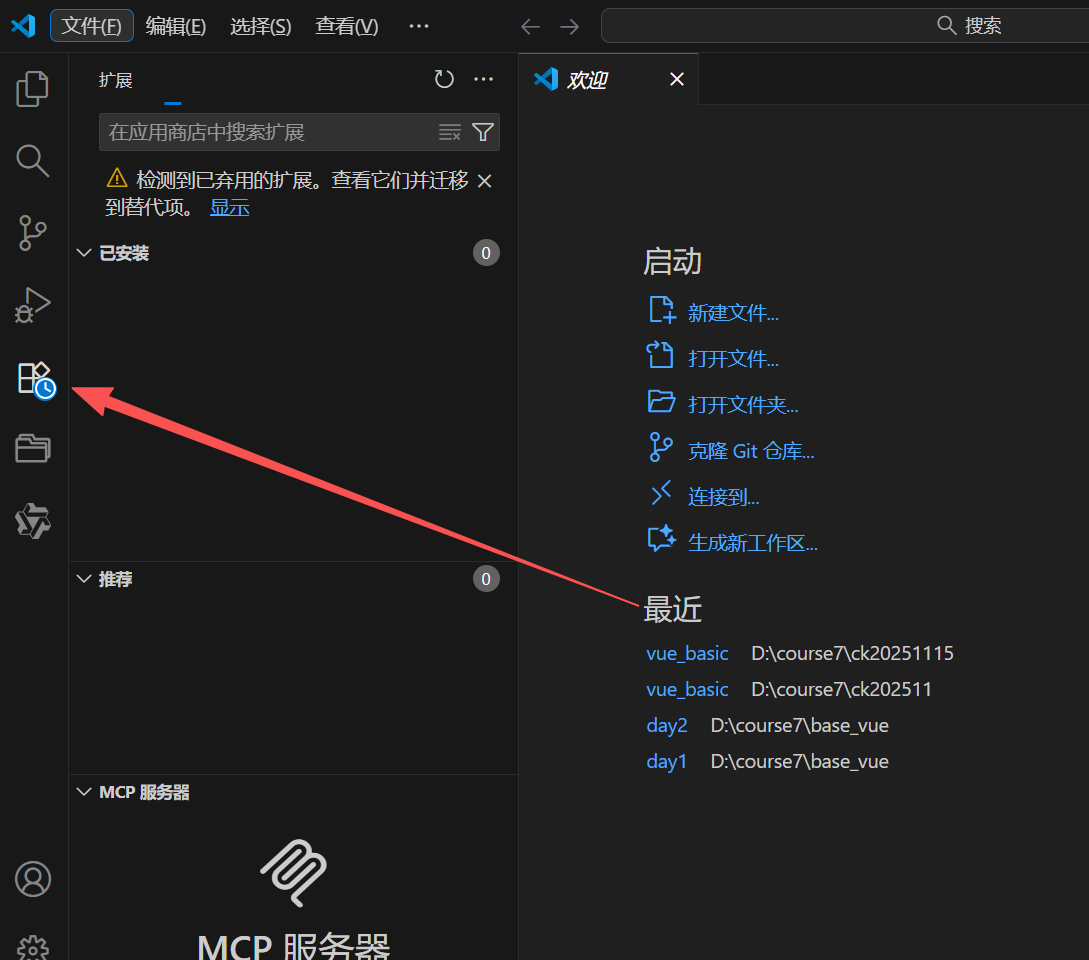Open recent vue_basic in ck202511
Image resolution: width=1089 pixels, height=960 pixels.
pos(687,690)
